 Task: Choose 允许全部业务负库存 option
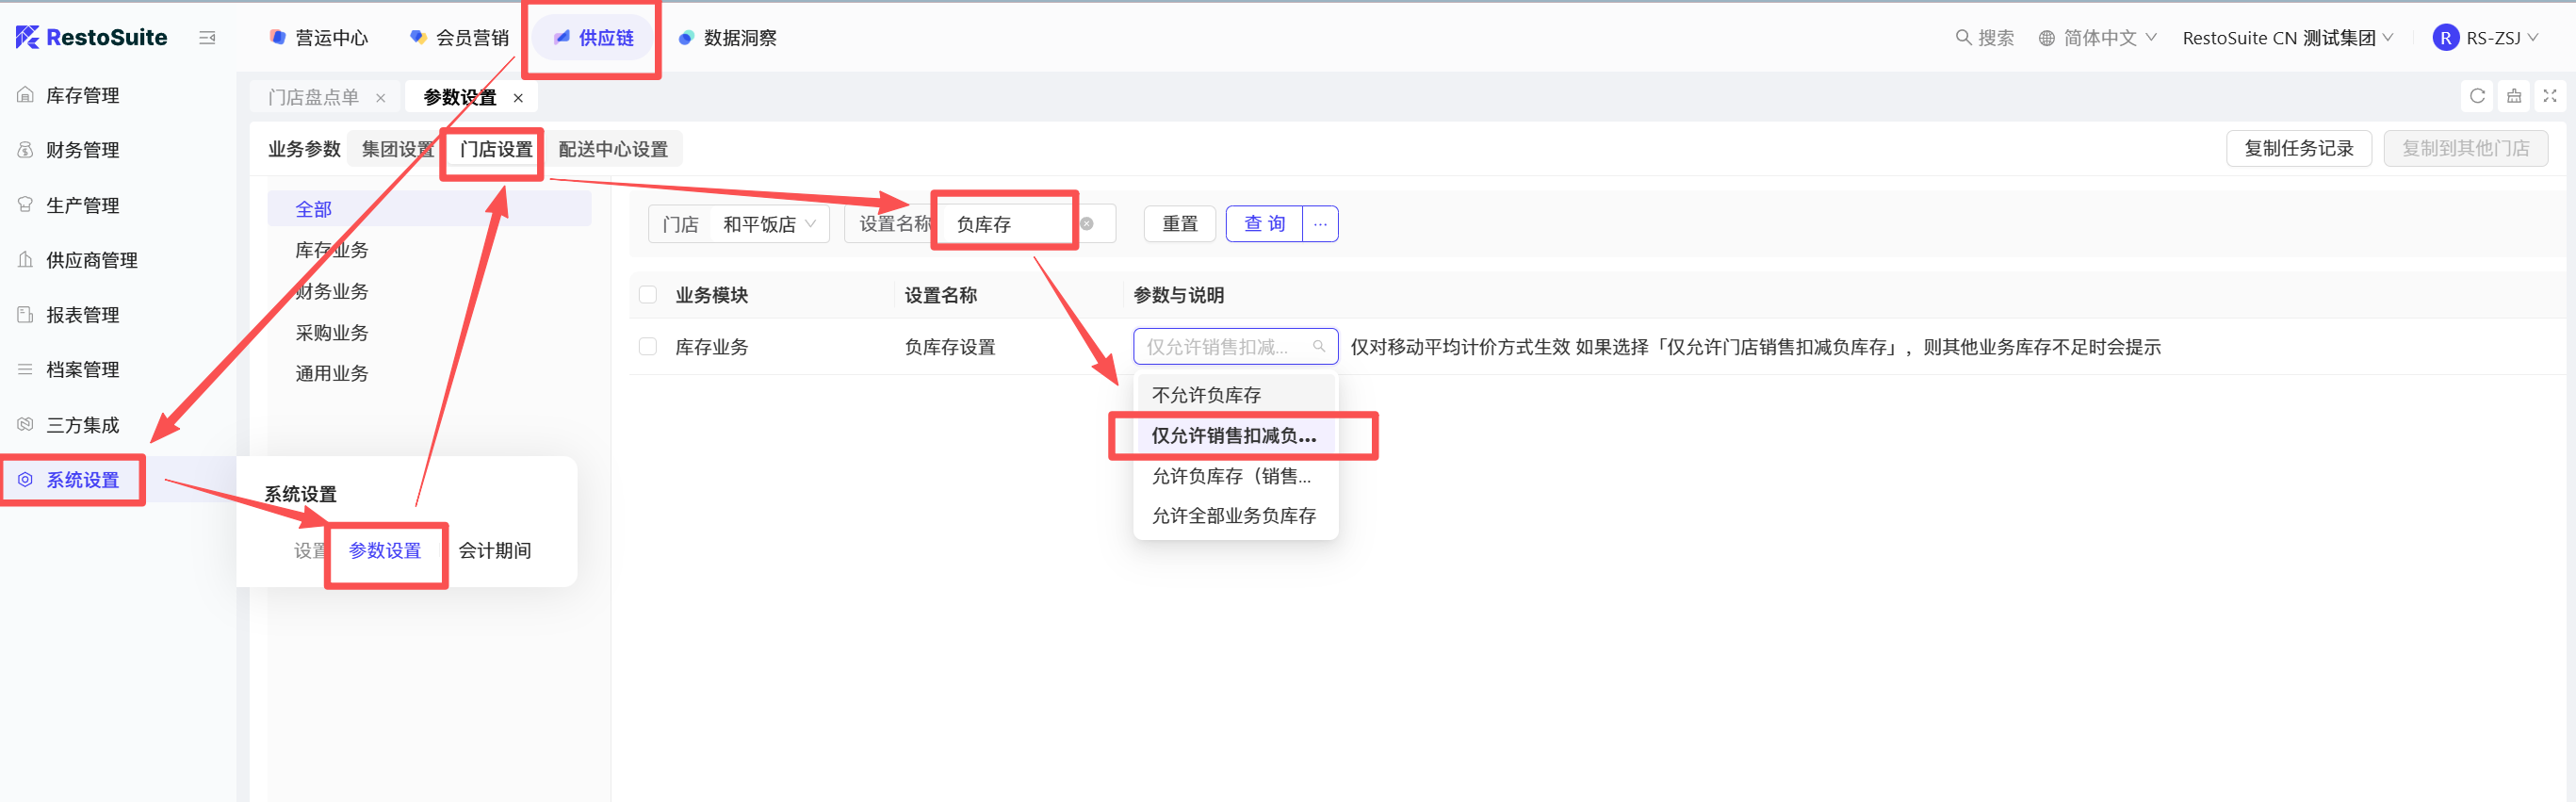[1233, 516]
